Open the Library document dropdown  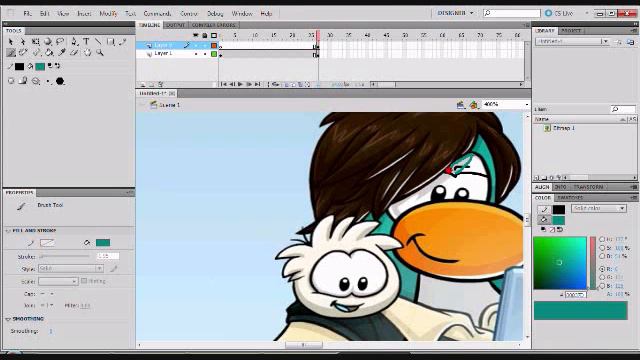572,41
